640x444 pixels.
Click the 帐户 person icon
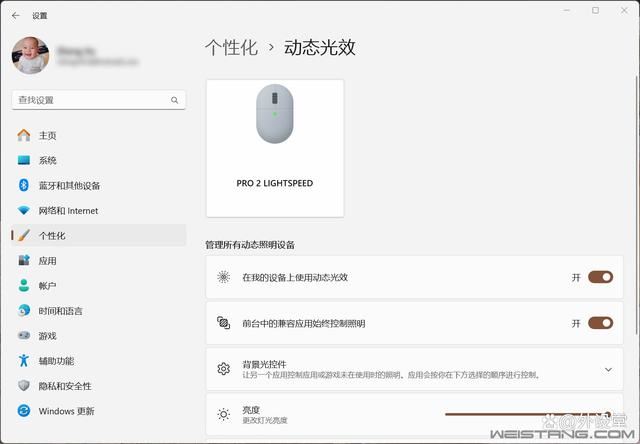24,285
